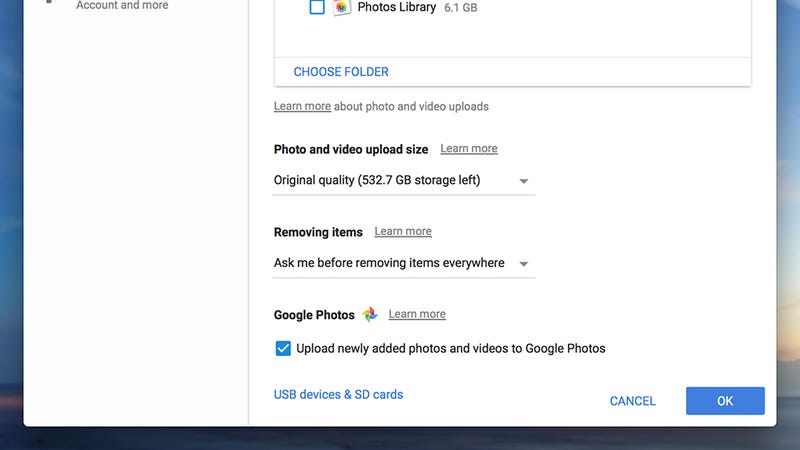This screenshot has width=800, height=450.
Task: Click the Google Photos pinwheel icon
Action: (x=370, y=314)
